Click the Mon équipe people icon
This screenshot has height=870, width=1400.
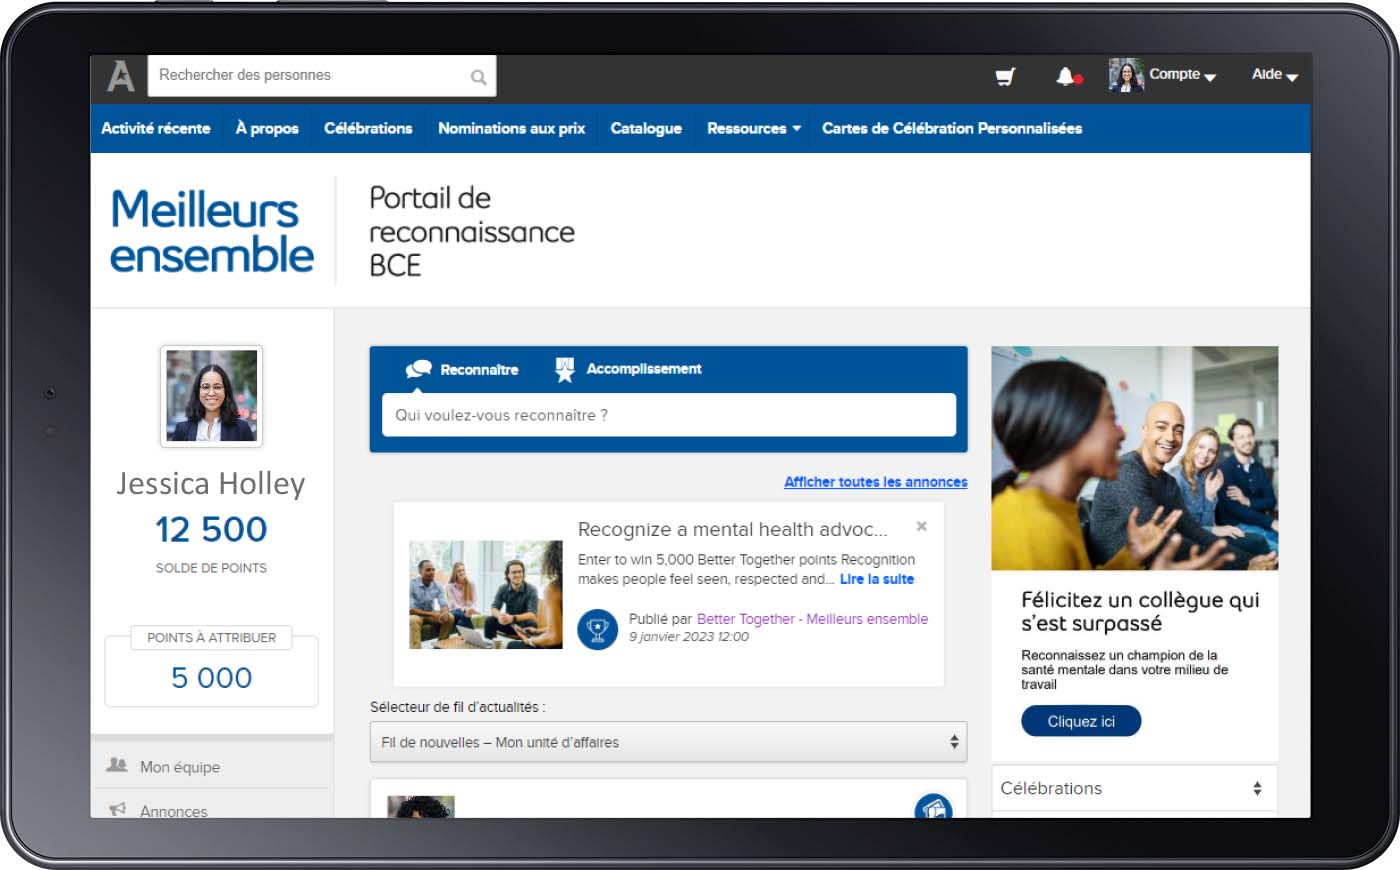(x=117, y=765)
